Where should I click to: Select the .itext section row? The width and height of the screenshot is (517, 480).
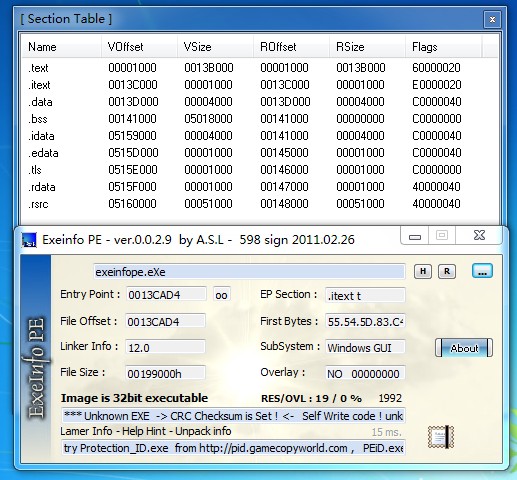(x=260, y=85)
